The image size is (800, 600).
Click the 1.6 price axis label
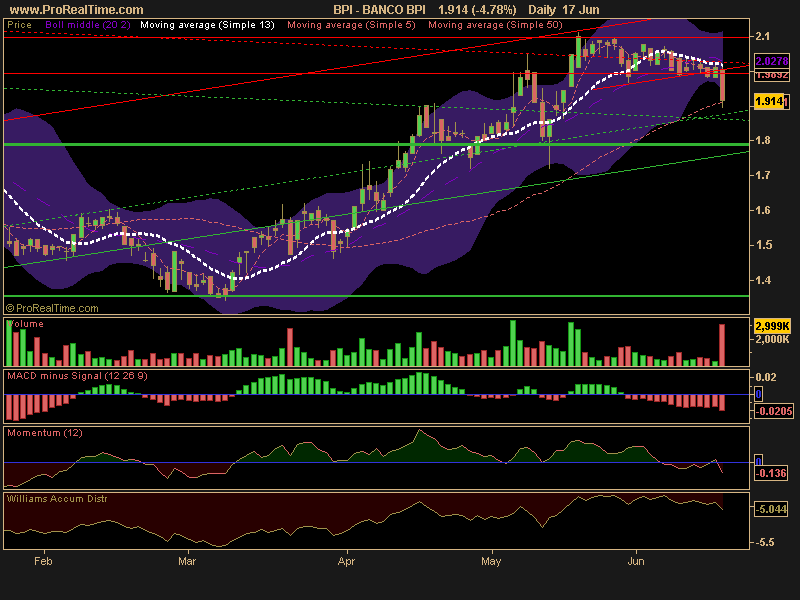(x=763, y=210)
